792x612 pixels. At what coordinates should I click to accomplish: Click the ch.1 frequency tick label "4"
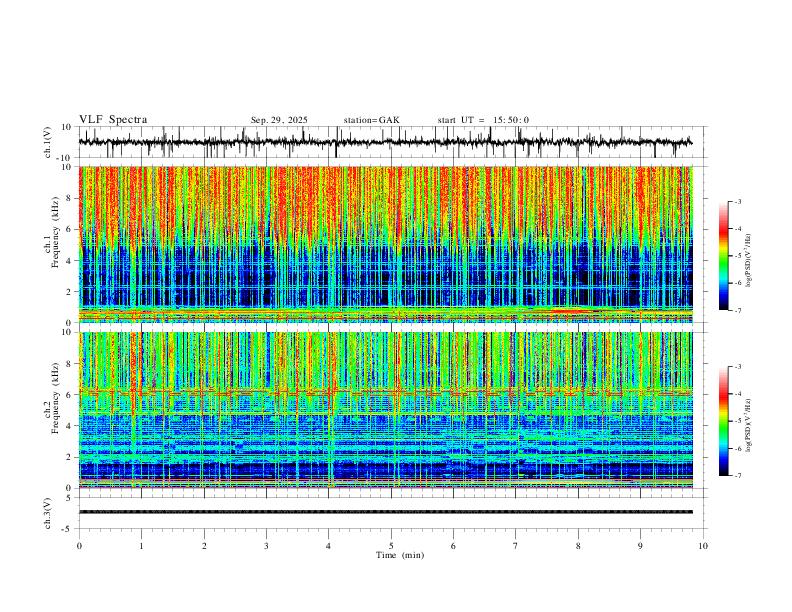coord(70,261)
